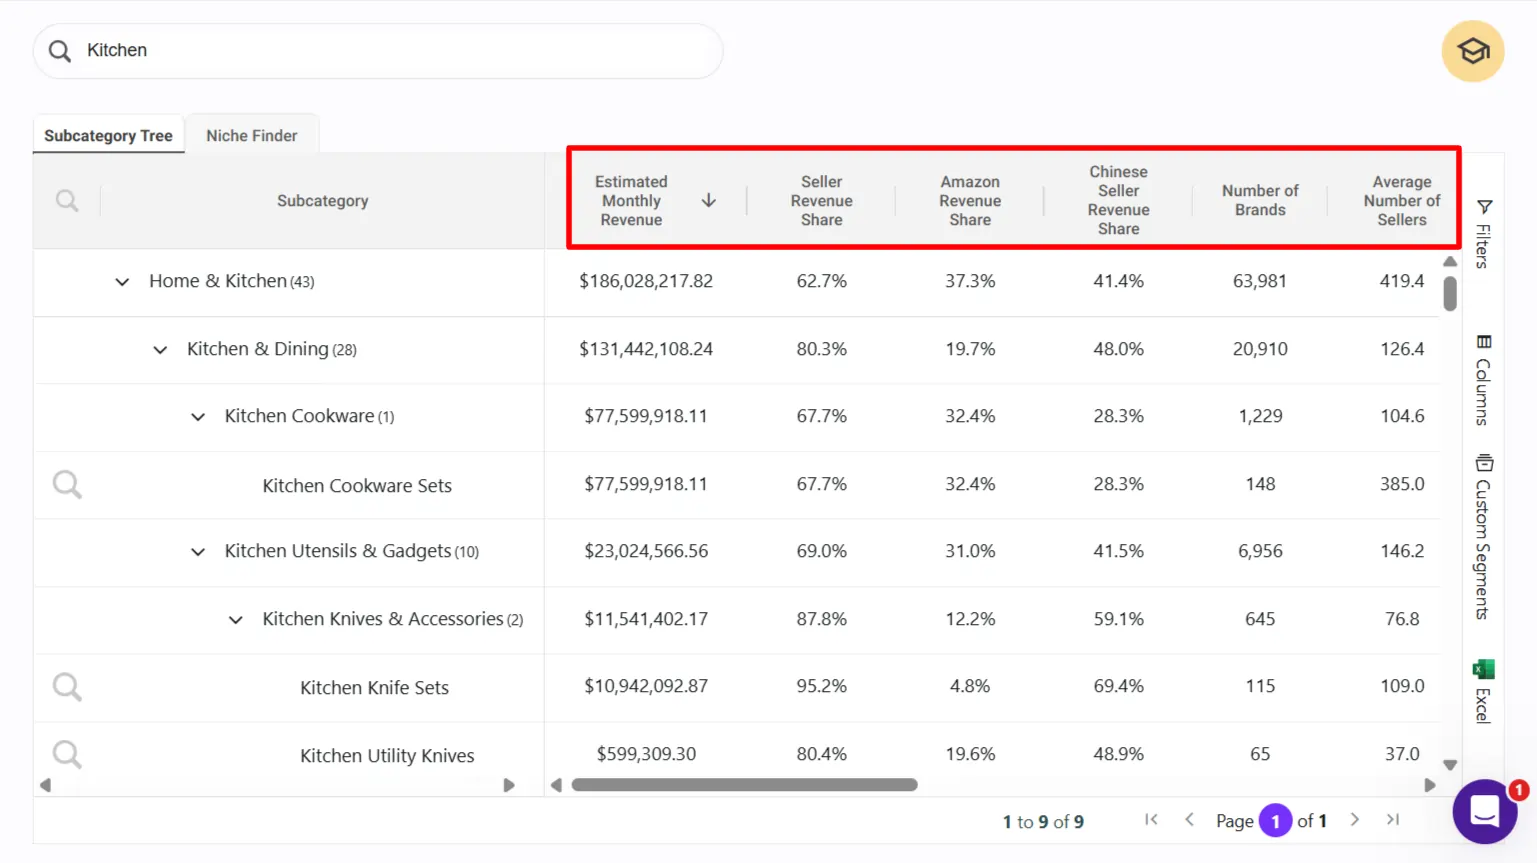Viewport: 1537px width, 863px height.
Task: Select the Subcategory Tree tab
Action: (x=108, y=134)
